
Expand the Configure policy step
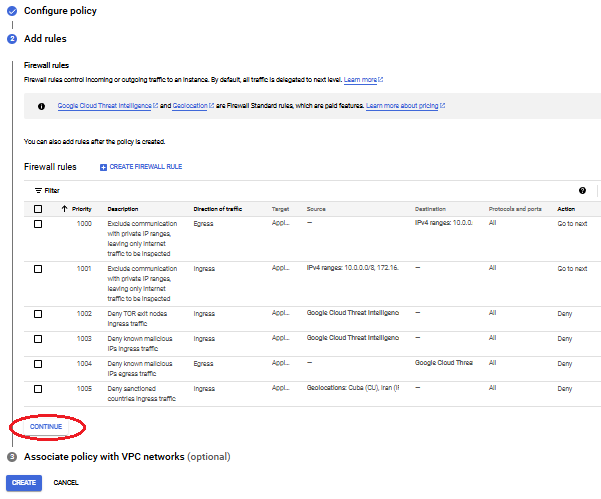tap(61, 10)
